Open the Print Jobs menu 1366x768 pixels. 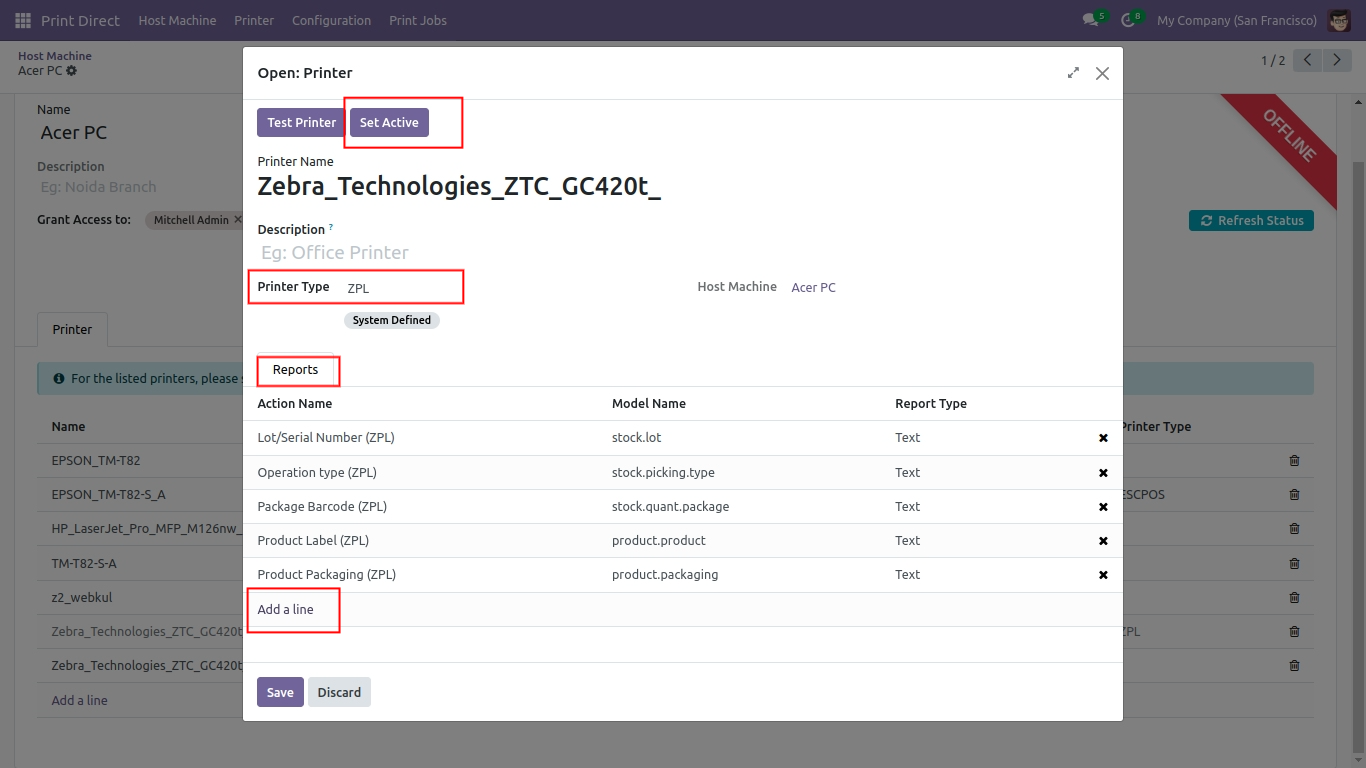click(x=418, y=20)
